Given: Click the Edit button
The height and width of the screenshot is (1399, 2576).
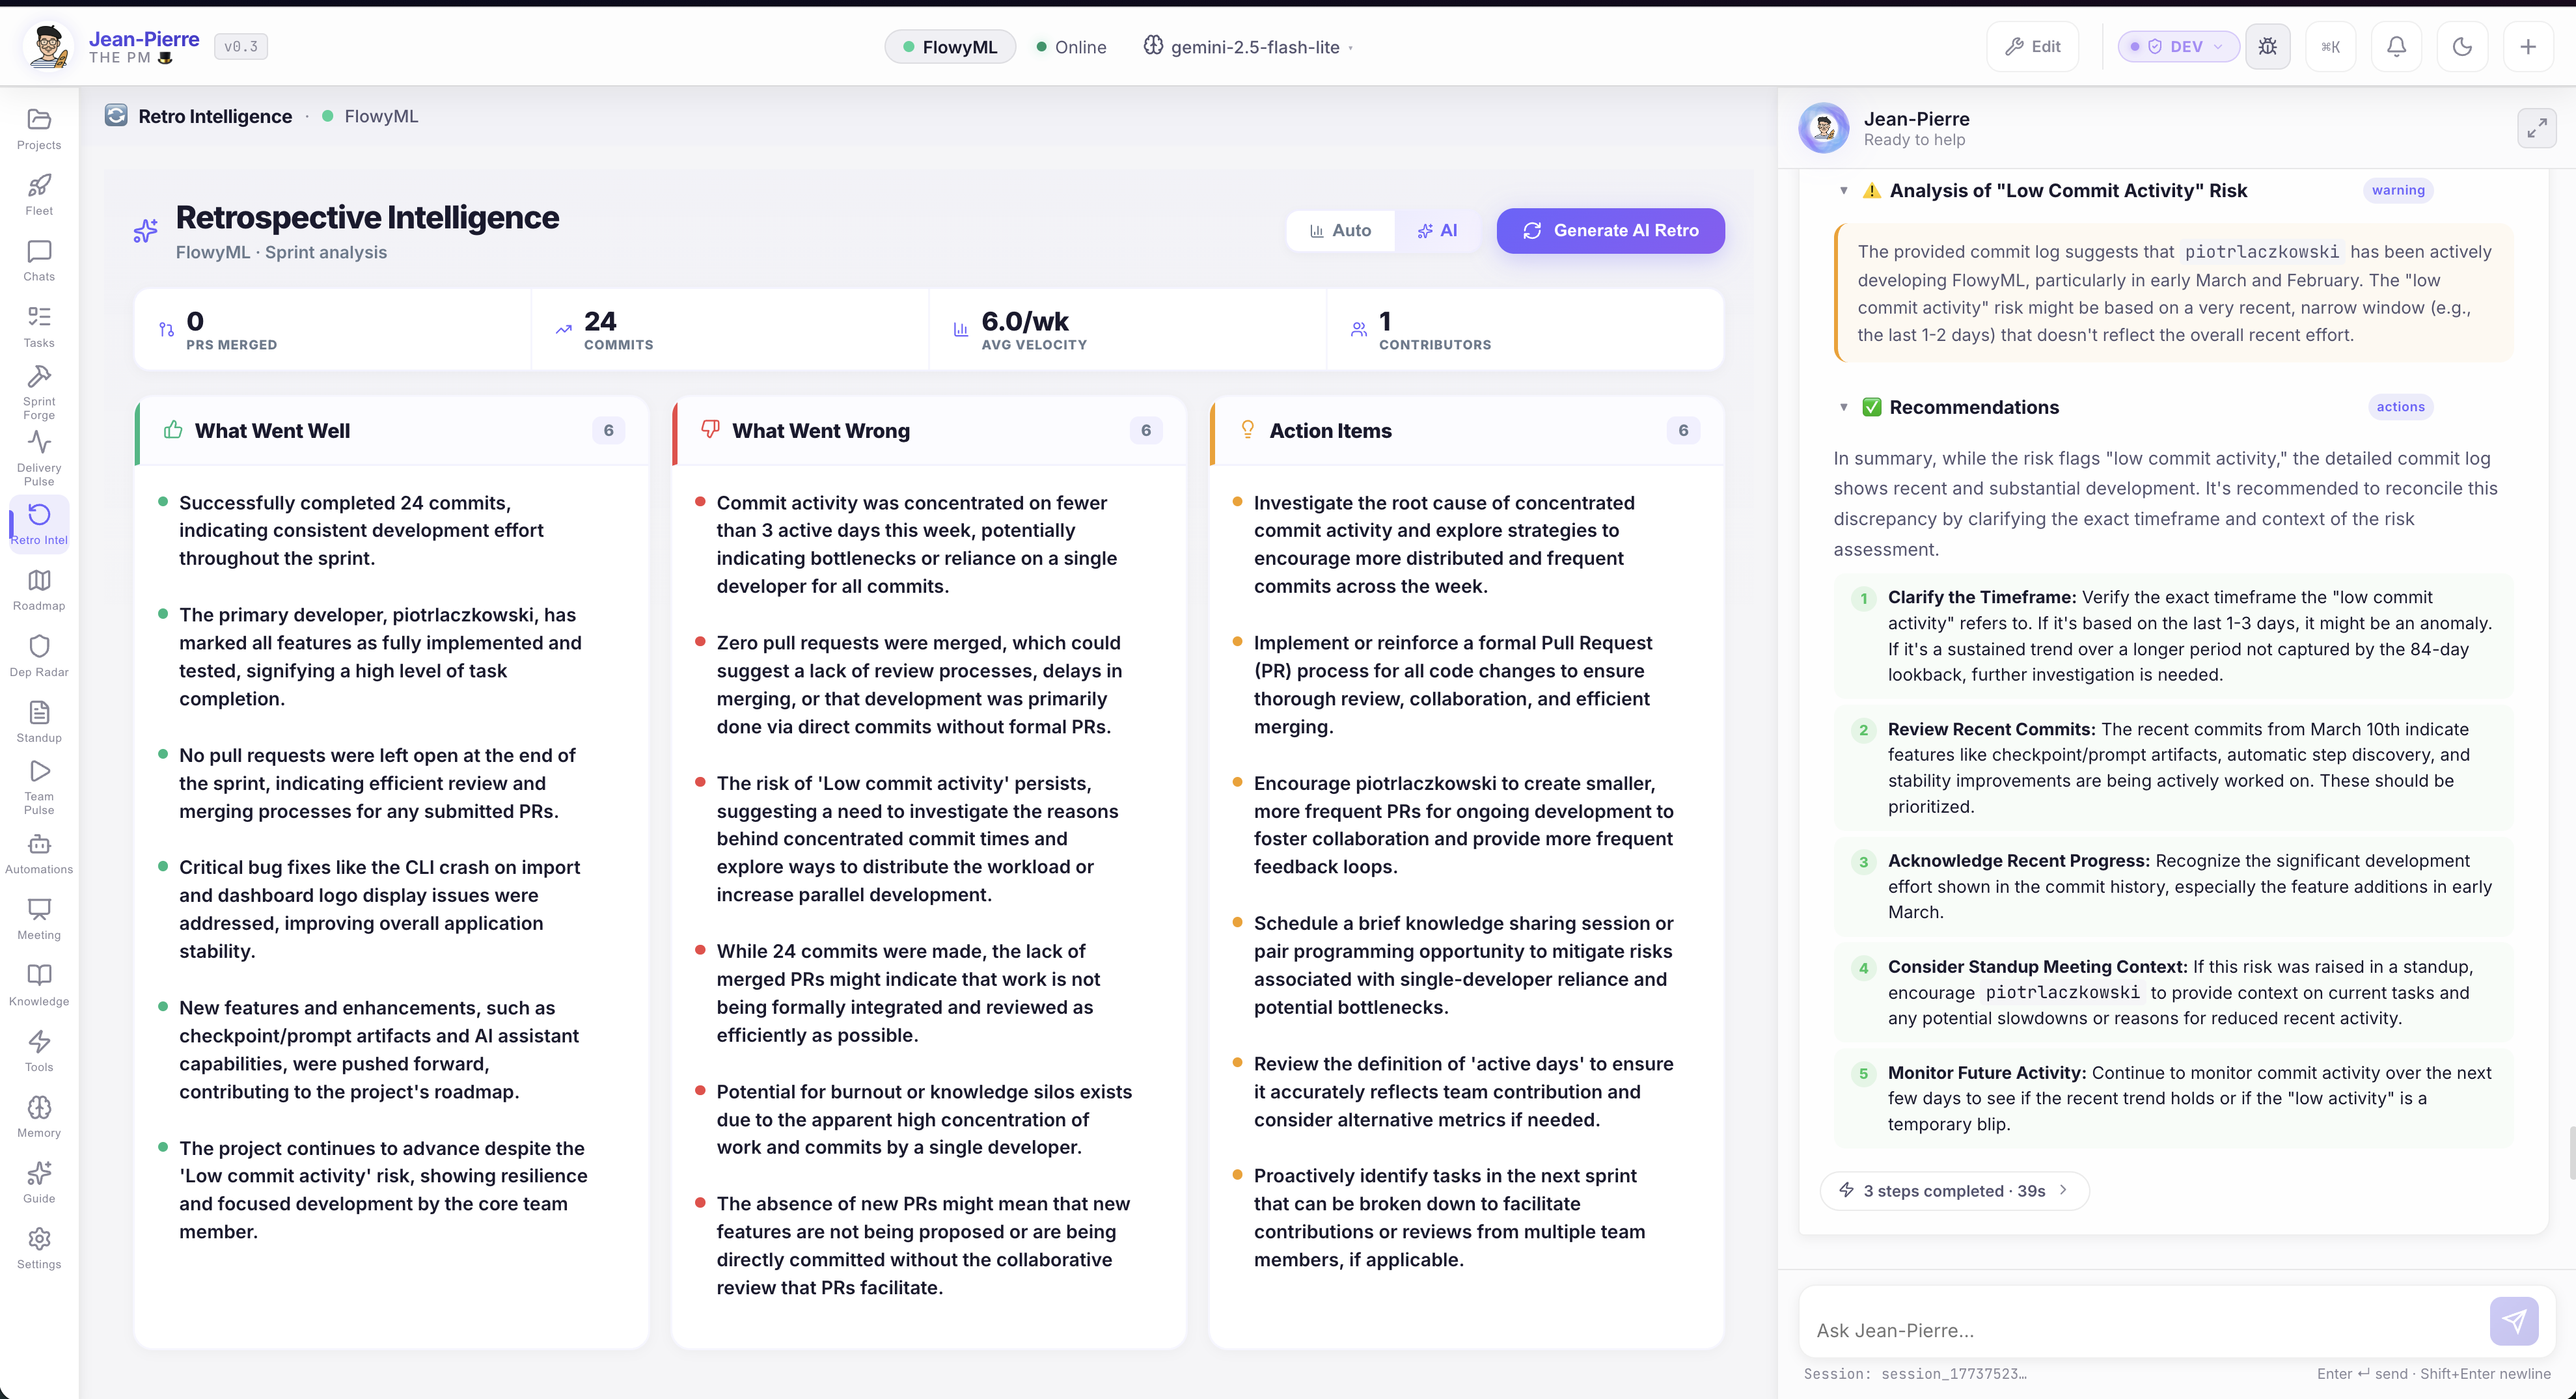Looking at the screenshot, I should click(2032, 46).
